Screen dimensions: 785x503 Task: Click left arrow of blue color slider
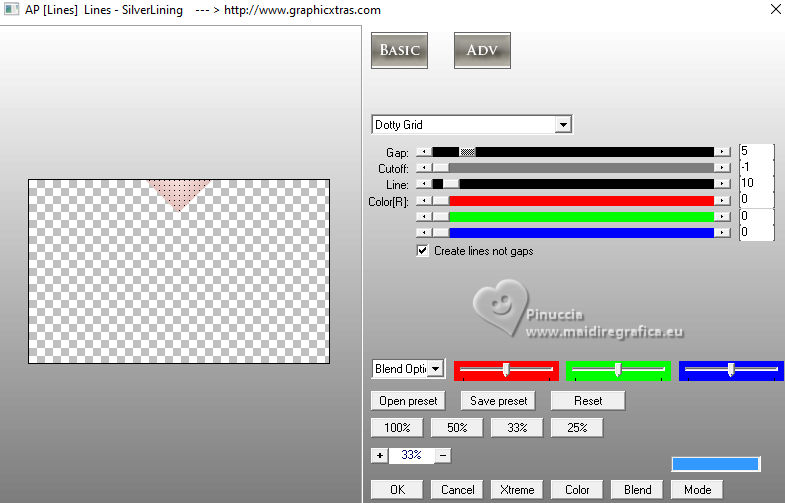coord(424,233)
